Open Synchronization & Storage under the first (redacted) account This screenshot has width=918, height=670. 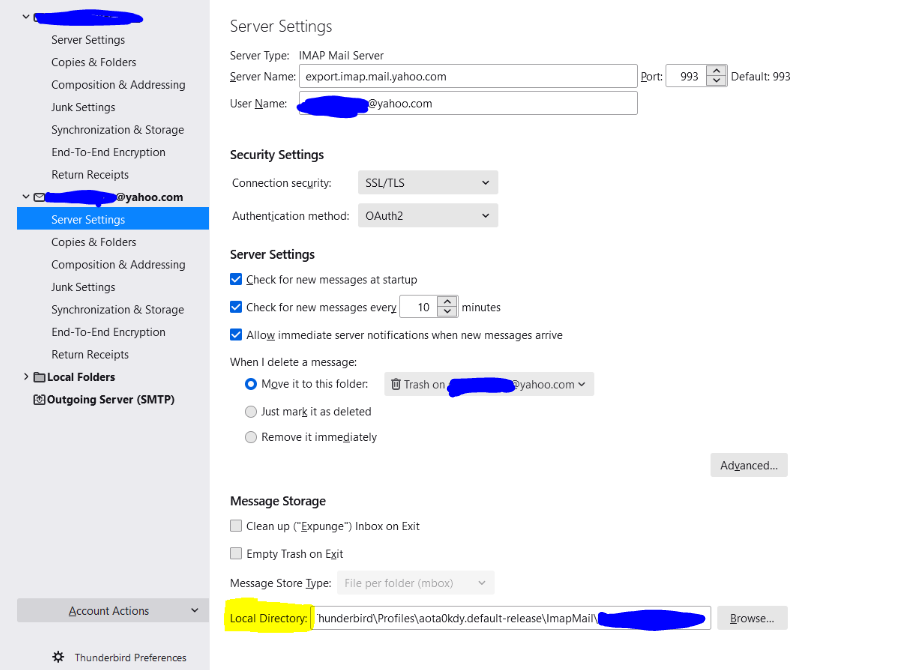(x=118, y=130)
